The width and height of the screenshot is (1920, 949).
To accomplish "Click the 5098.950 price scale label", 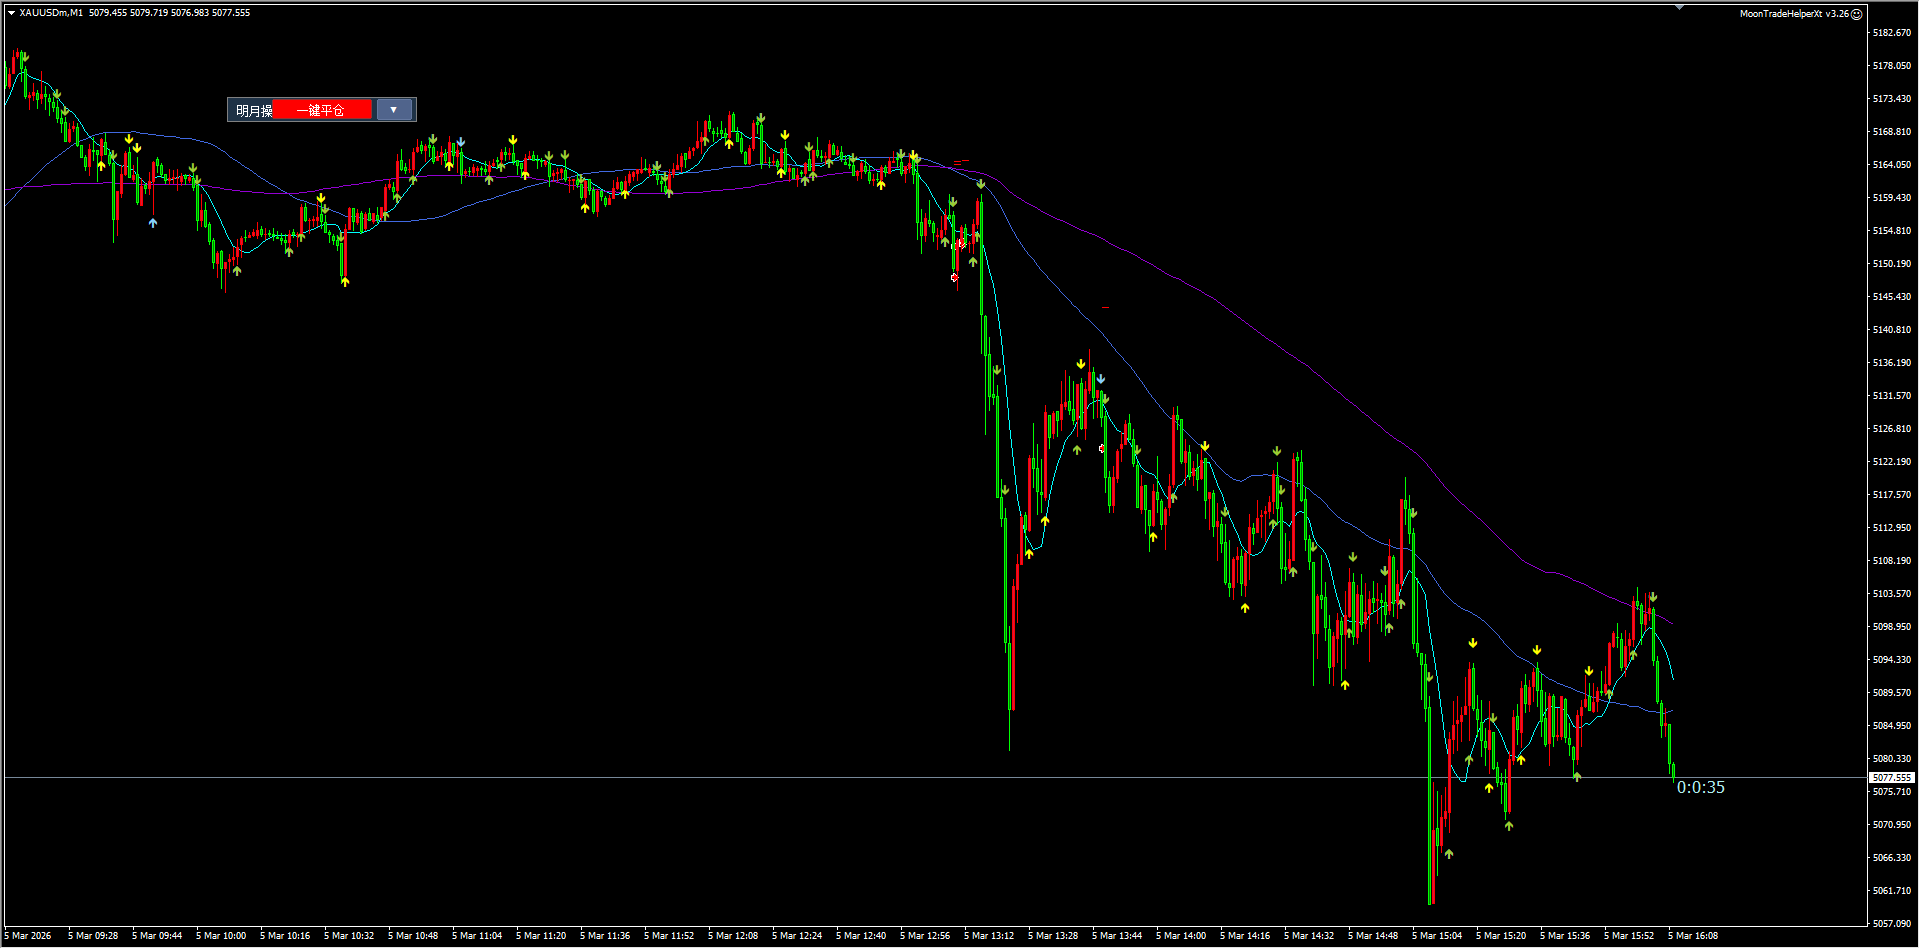I will point(1892,627).
